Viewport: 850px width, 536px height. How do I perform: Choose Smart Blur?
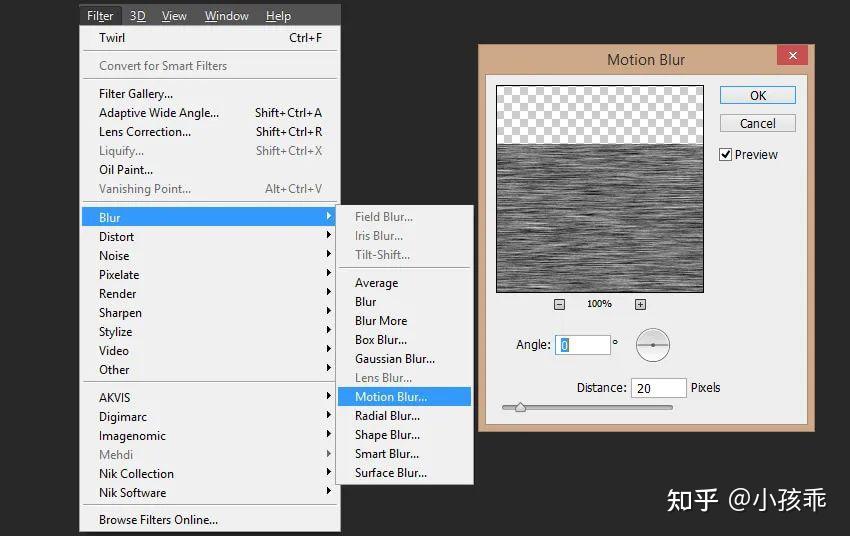click(x=404, y=454)
